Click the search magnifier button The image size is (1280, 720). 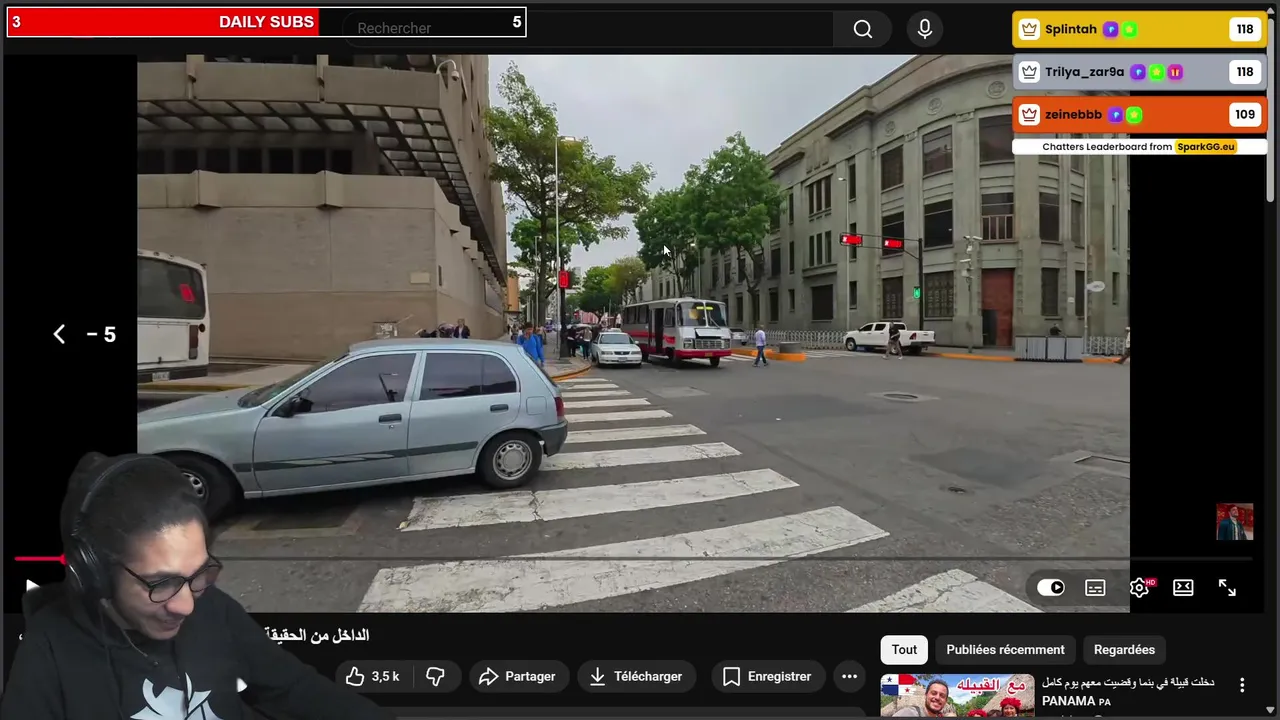863,29
